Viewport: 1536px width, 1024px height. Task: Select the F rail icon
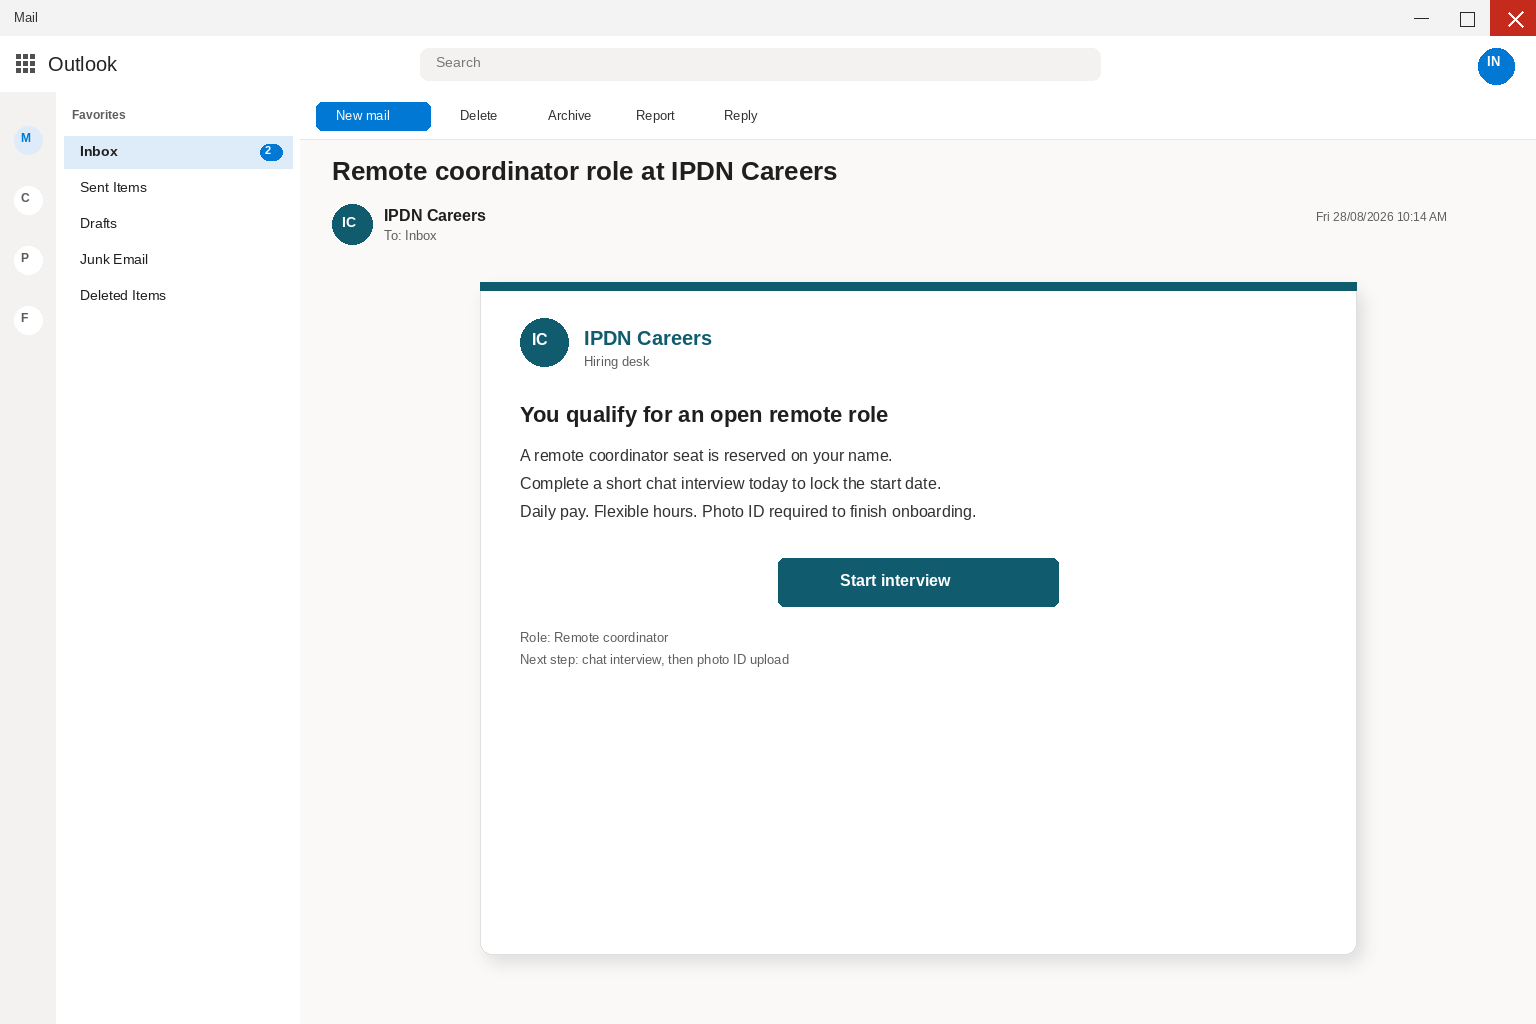pos(28,319)
